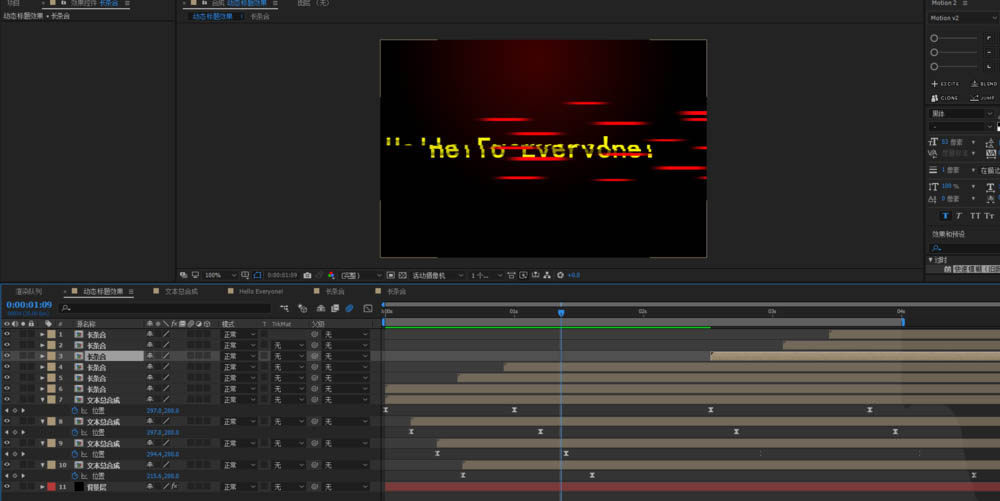This screenshot has height=501, width=1000.
Task: Expand layer 5 长条合 properties
Action: point(42,378)
